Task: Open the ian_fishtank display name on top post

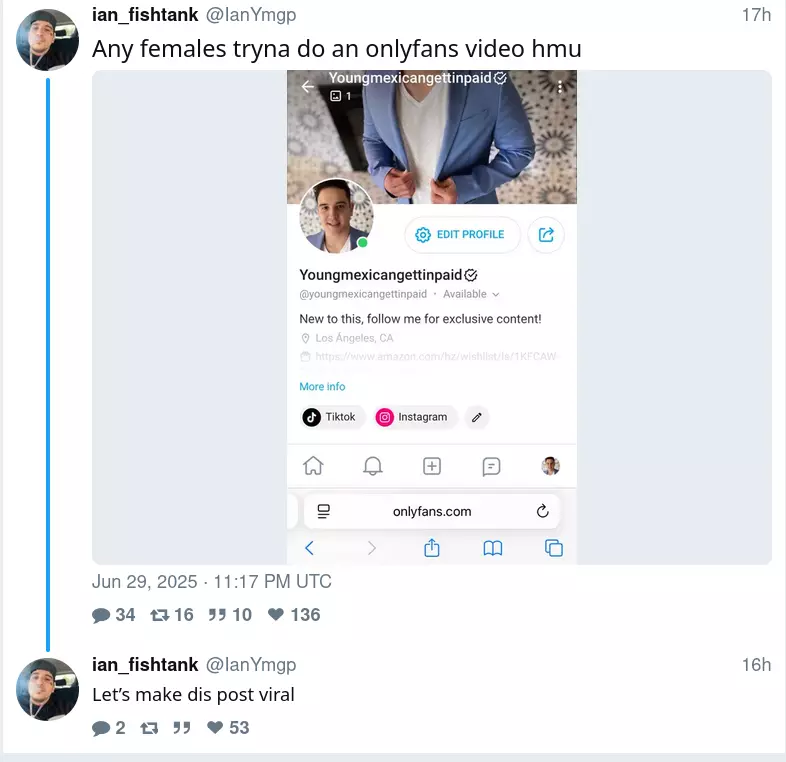Action: [145, 15]
